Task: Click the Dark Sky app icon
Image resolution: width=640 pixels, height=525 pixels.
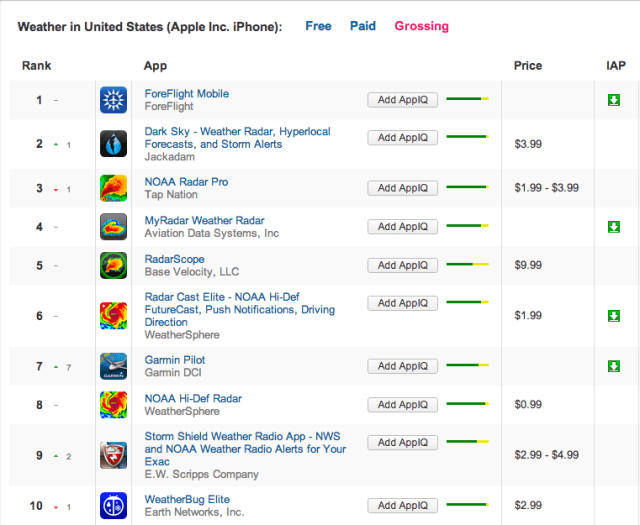Action: (113, 144)
